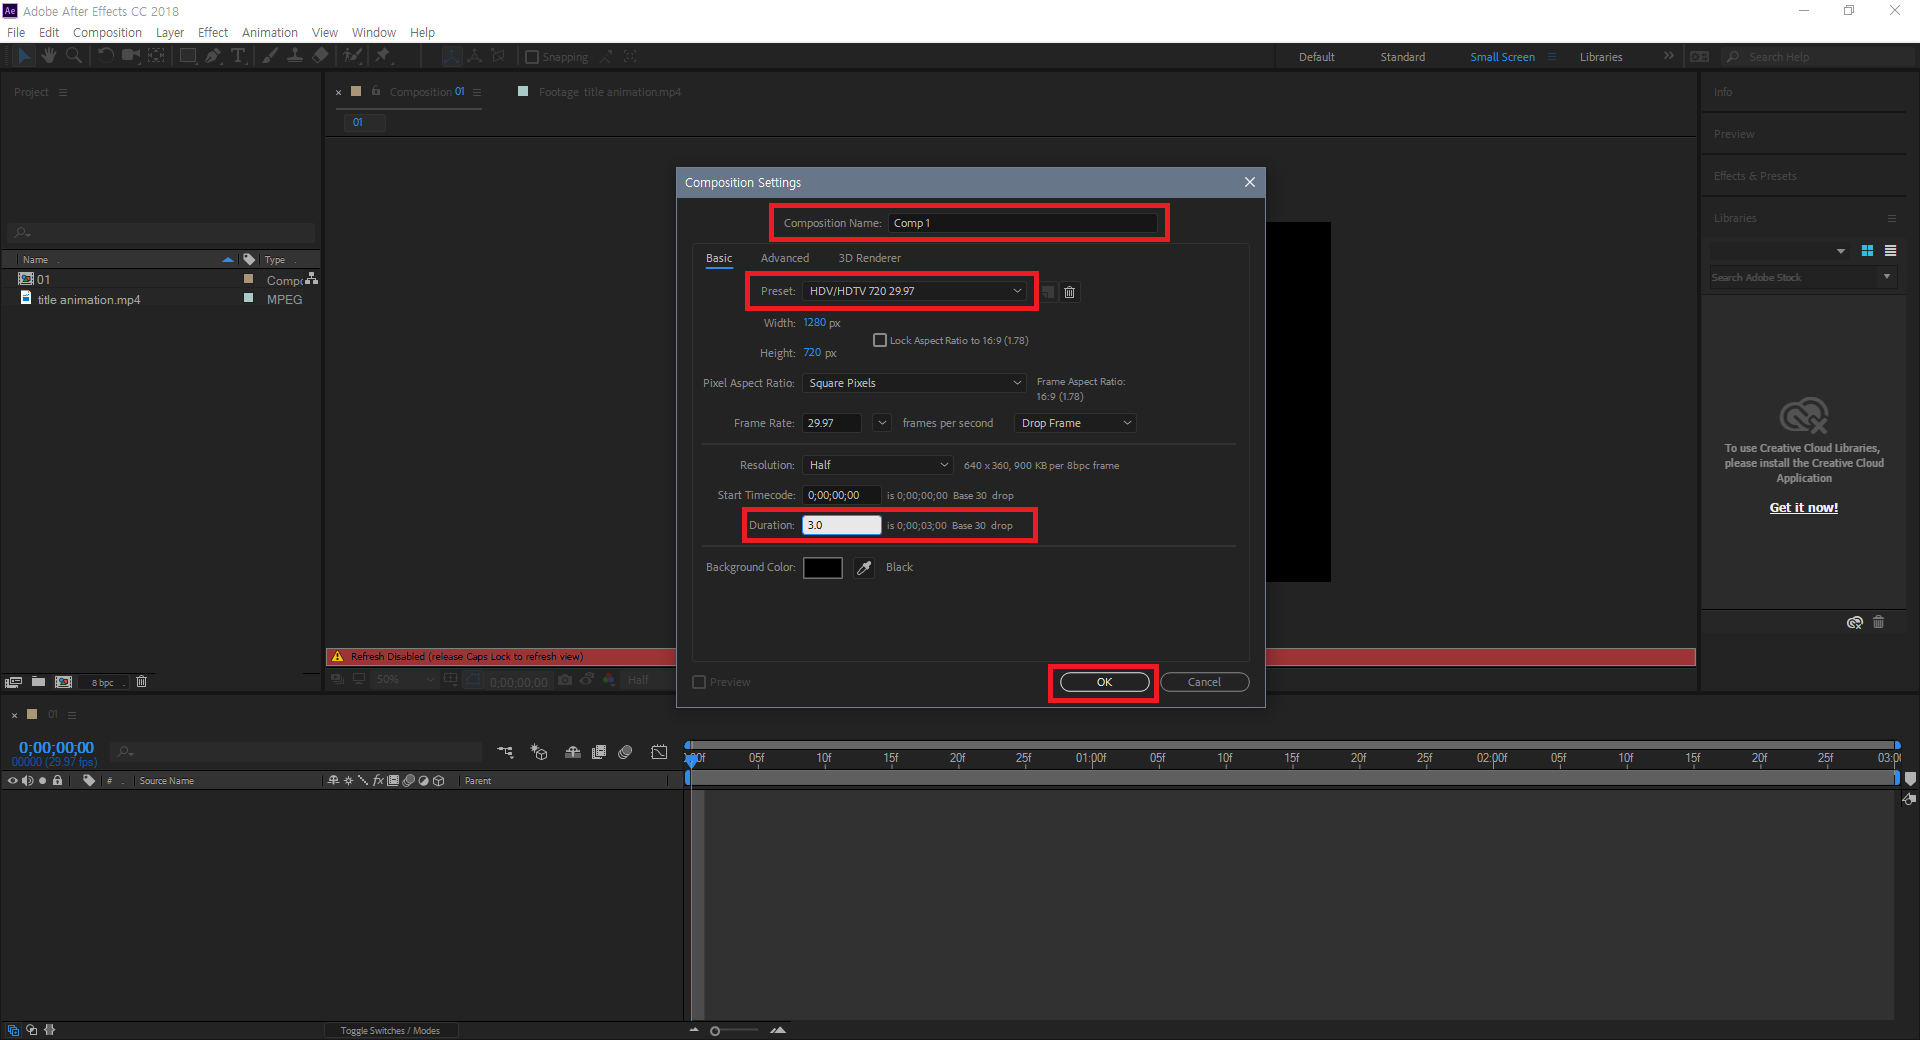The height and width of the screenshot is (1040, 1920).
Task: Create a new composition from Project panel
Action: 64,682
